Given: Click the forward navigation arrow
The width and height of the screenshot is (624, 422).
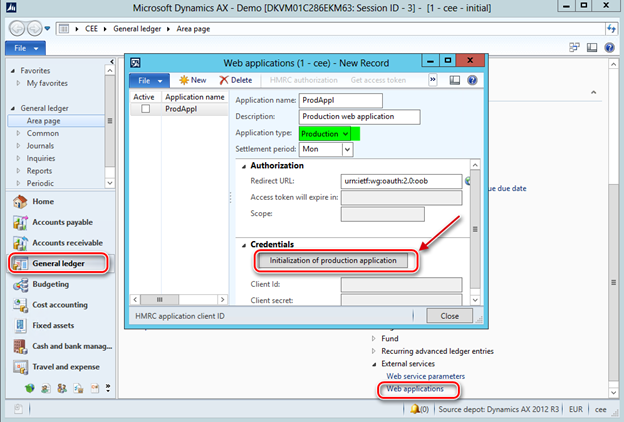Looking at the screenshot, I should pyautogui.click(x=35, y=29).
